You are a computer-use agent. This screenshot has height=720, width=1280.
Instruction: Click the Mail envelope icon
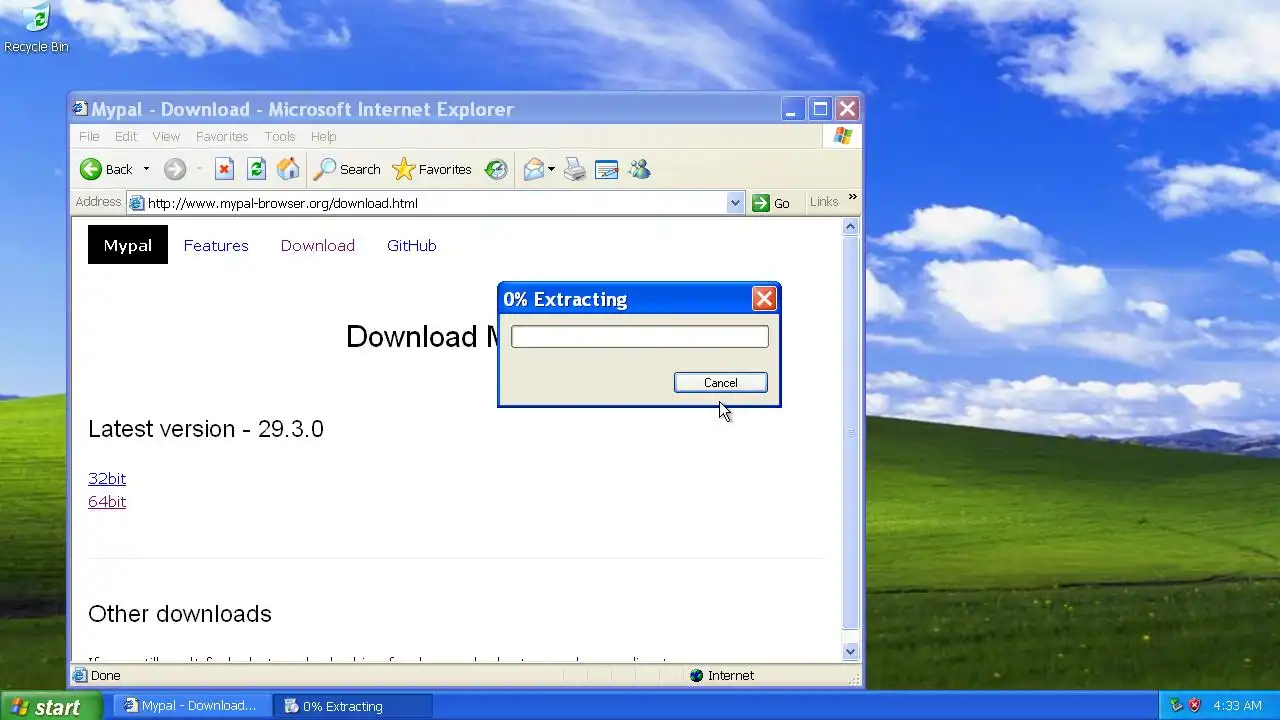point(534,169)
